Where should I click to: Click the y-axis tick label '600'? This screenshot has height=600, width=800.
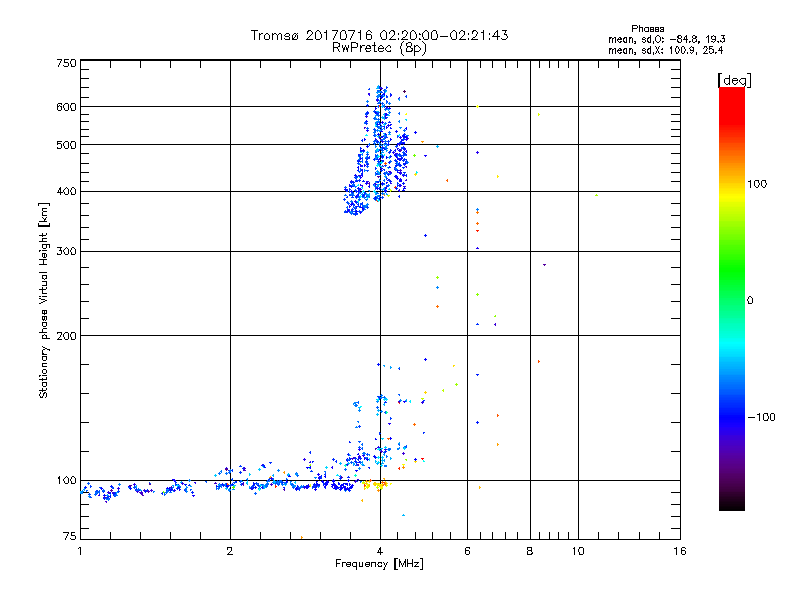[66, 107]
